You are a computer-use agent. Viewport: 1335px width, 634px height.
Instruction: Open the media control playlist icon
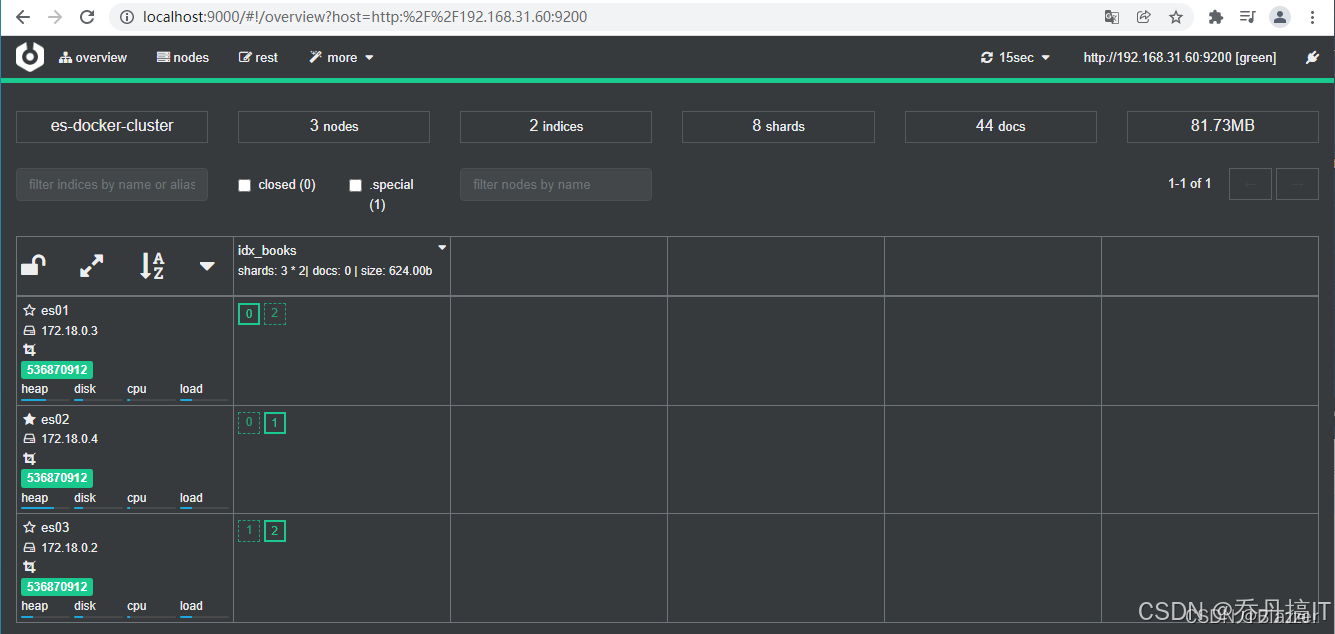tap(1247, 17)
